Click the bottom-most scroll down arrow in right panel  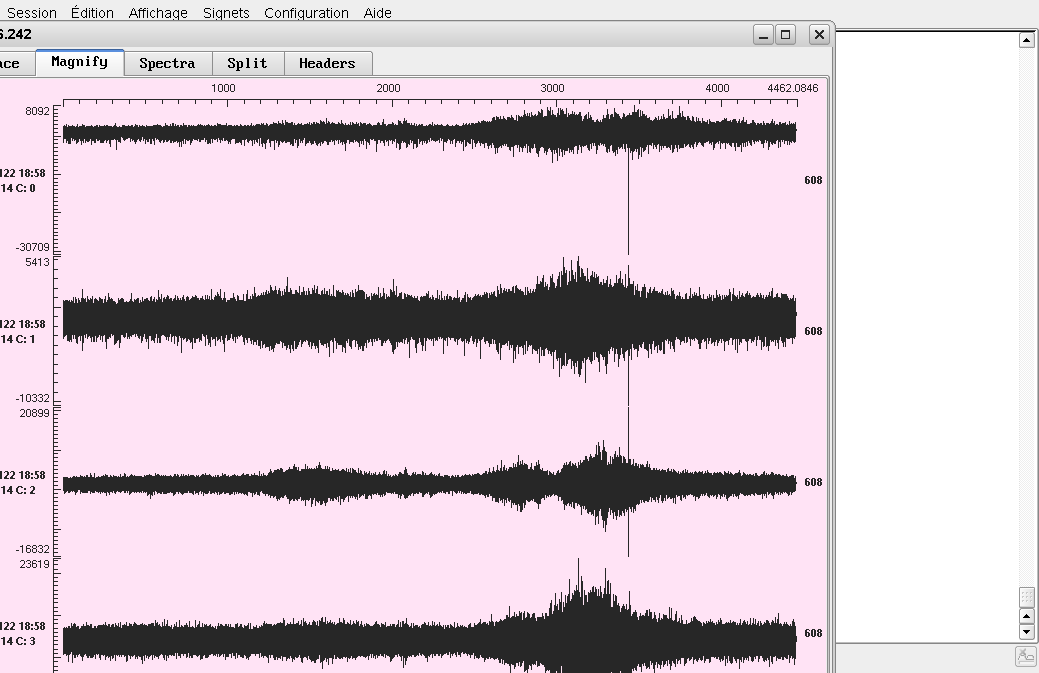[x=1026, y=632]
